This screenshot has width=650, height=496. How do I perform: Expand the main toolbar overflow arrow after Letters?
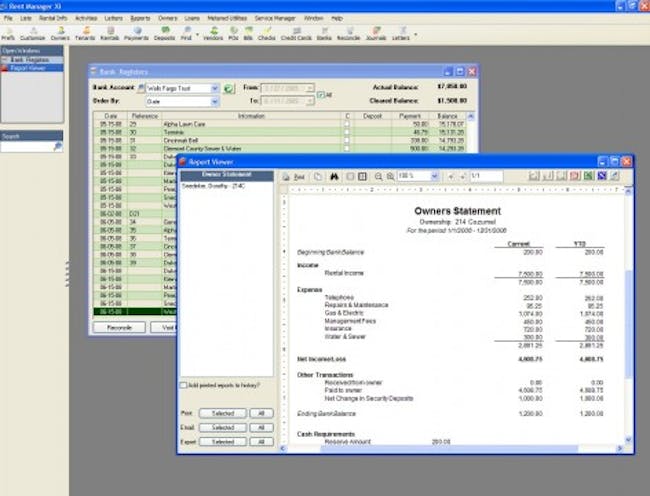pos(415,35)
